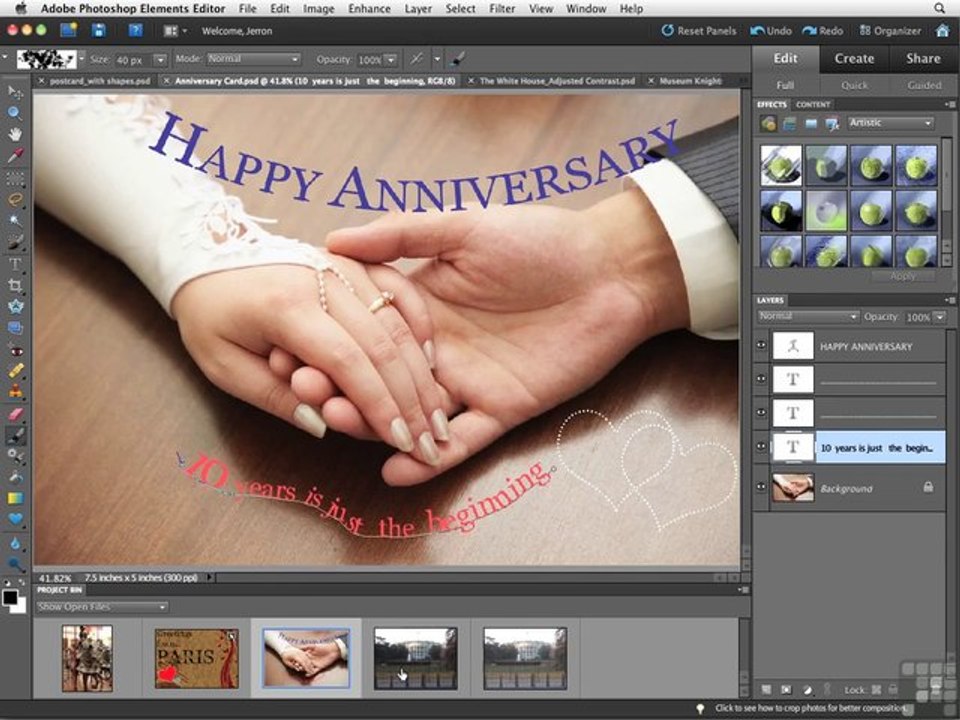The height and width of the screenshot is (720, 960).
Task: Open layer Opacity 100% dropdown
Action: click(939, 317)
